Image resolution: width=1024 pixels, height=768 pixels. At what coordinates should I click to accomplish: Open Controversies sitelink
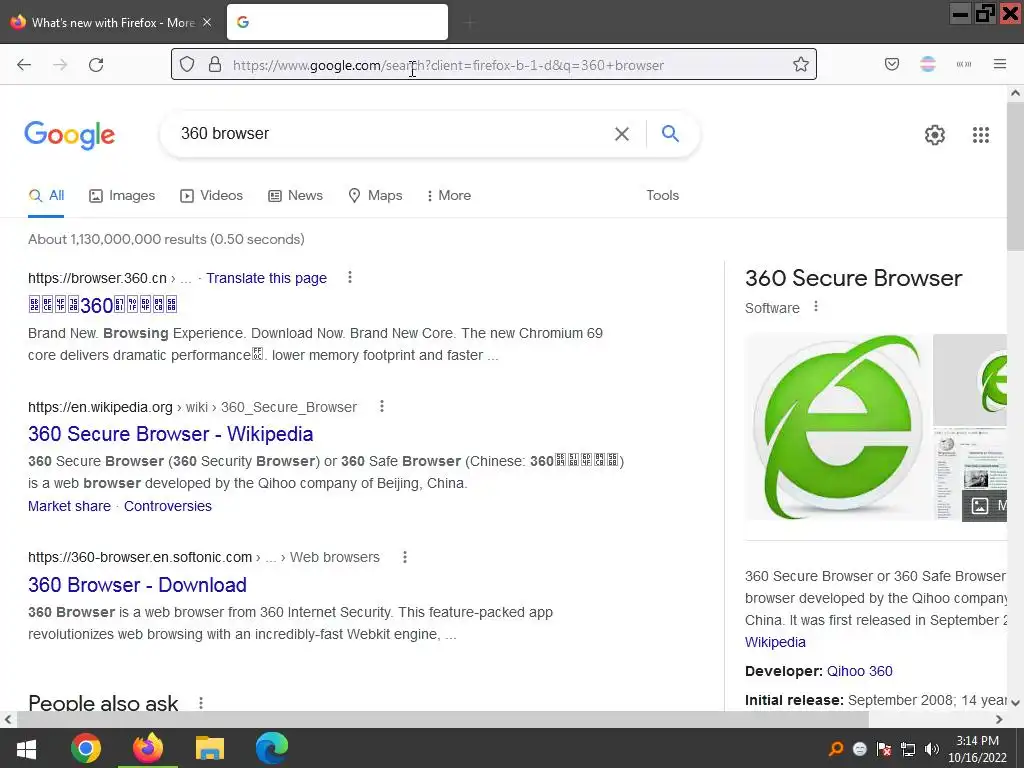point(168,506)
